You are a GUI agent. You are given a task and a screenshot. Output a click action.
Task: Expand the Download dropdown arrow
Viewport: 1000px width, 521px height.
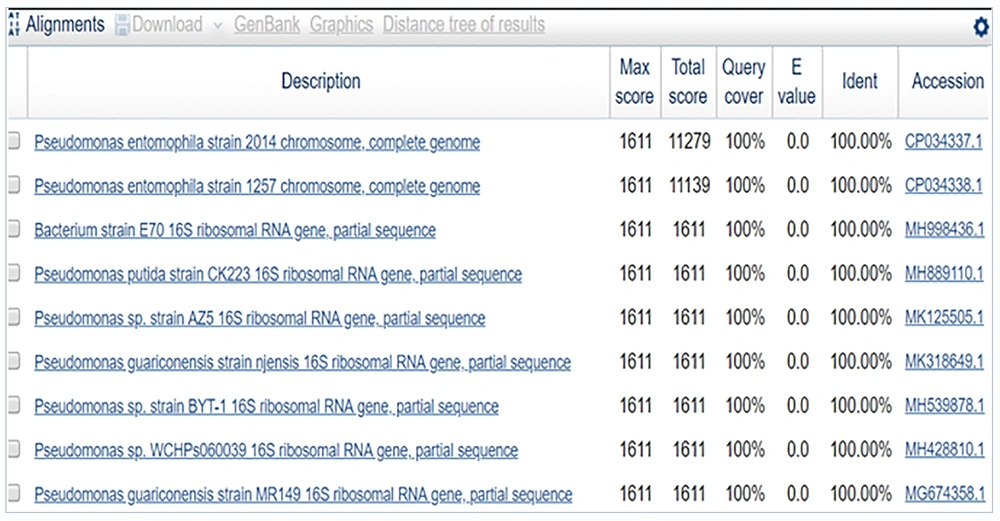click(218, 25)
